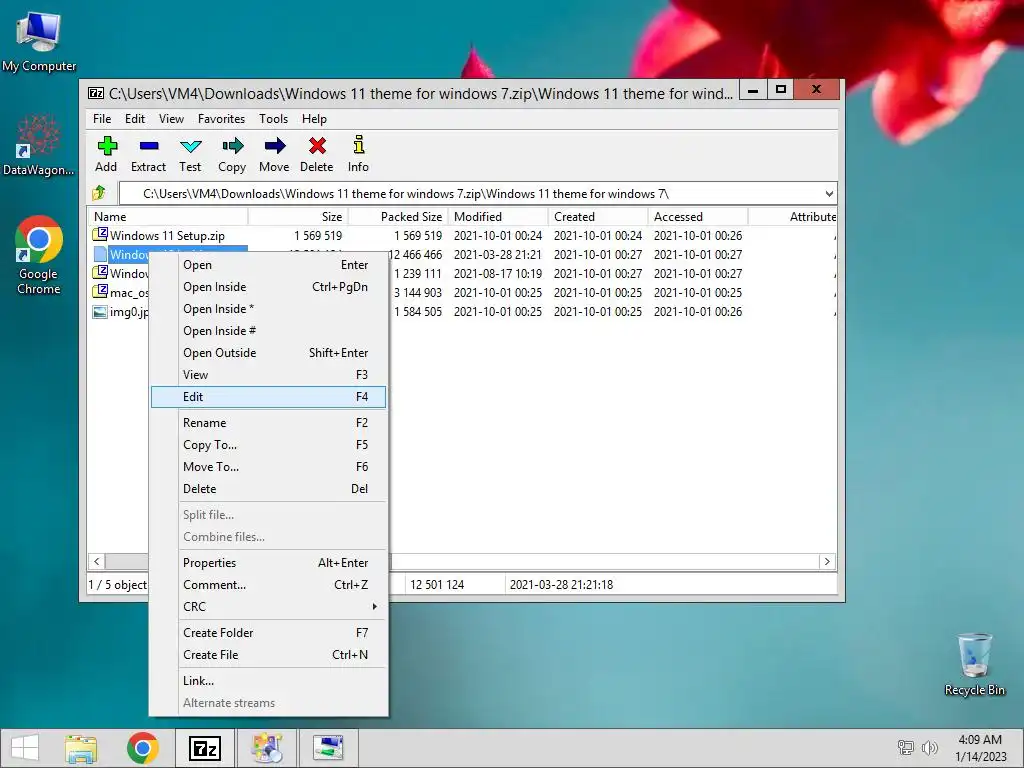
Task: Open the Recycle Bin desktop icon
Action: pos(974,664)
